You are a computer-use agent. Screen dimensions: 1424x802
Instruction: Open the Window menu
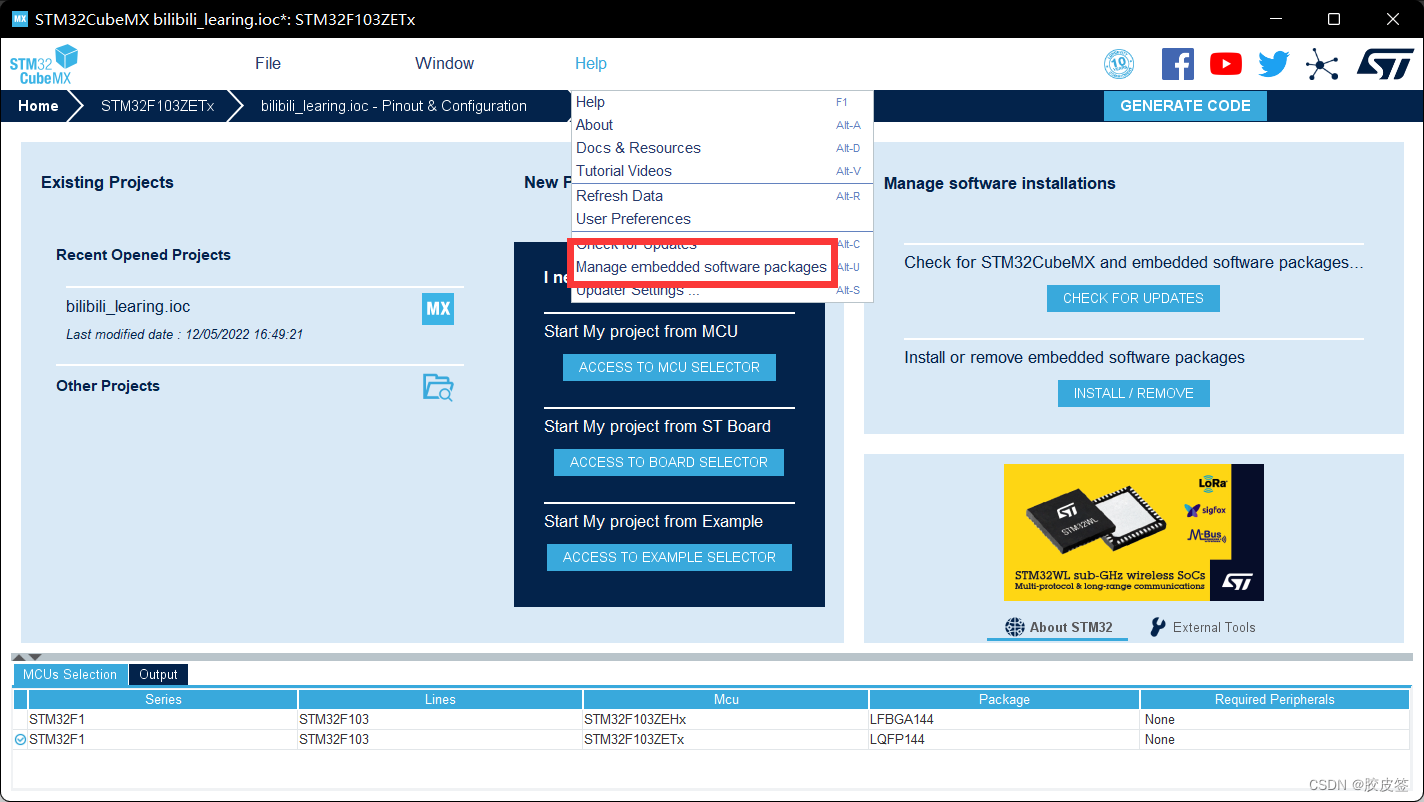(444, 63)
